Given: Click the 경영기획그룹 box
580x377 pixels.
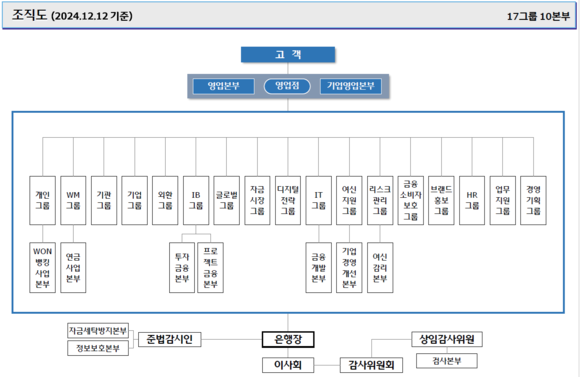Looking at the screenshot, I should pyautogui.click(x=533, y=201).
